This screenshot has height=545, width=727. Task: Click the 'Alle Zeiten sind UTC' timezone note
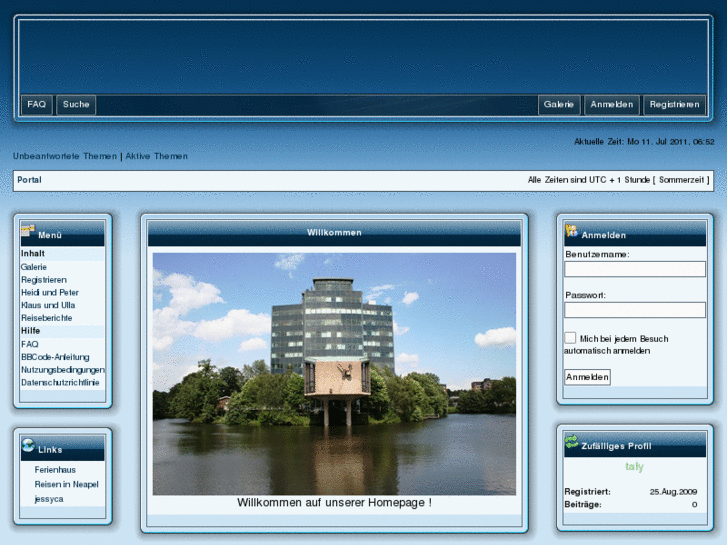pos(619,180)
